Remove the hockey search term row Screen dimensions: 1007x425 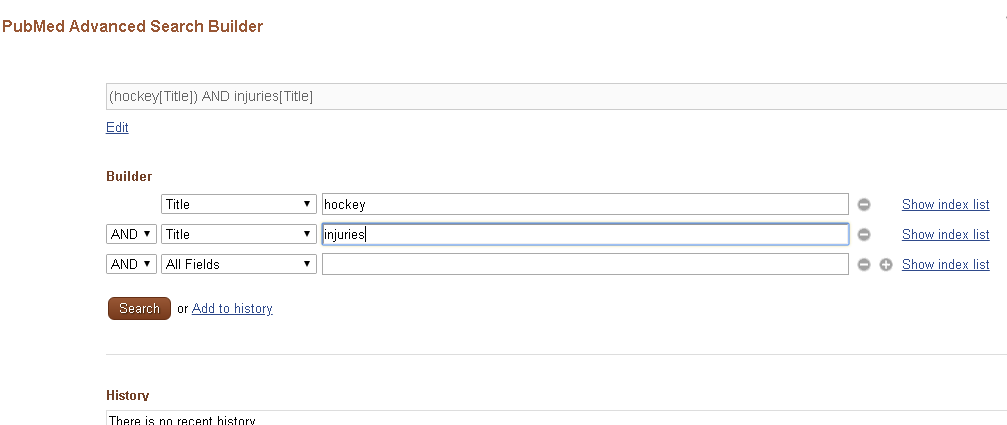[864, 205]
